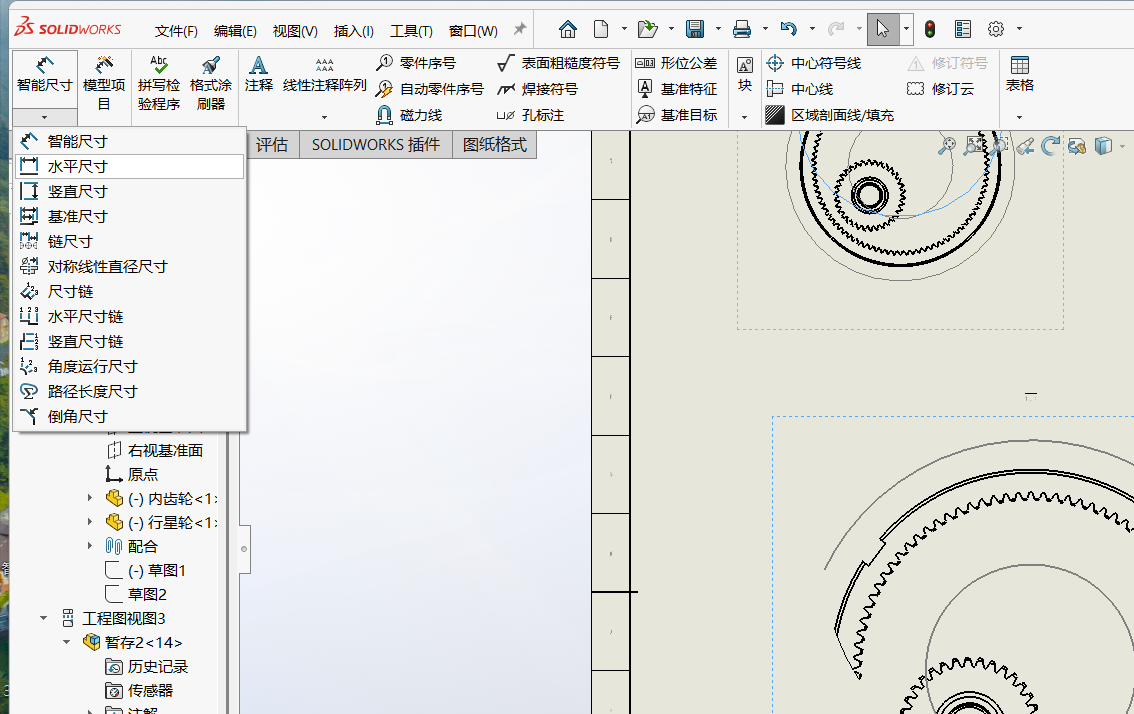Print the drawing
Viewport: 1134px width, 714px height.
coord(742,29)
